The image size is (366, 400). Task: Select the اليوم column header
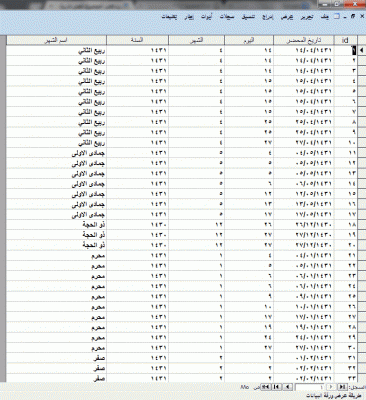click(x=249, y=40)
